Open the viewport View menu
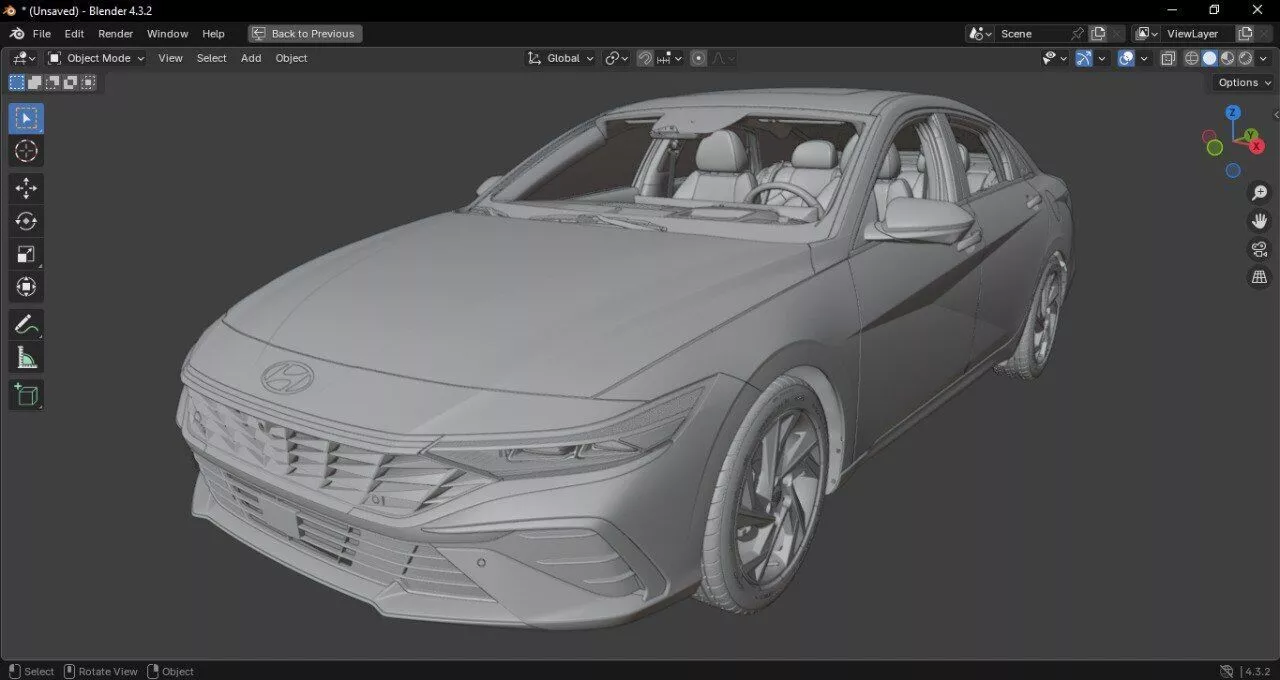 click(x=170, y=58)
